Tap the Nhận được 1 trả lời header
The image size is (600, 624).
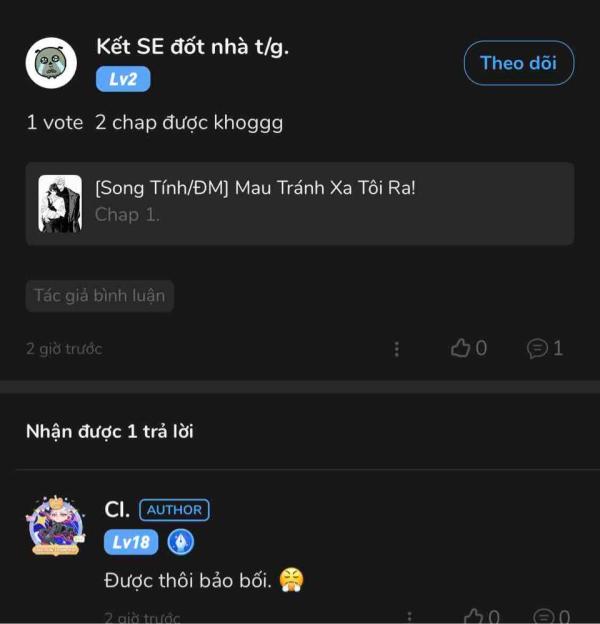(x=110, y=431)
